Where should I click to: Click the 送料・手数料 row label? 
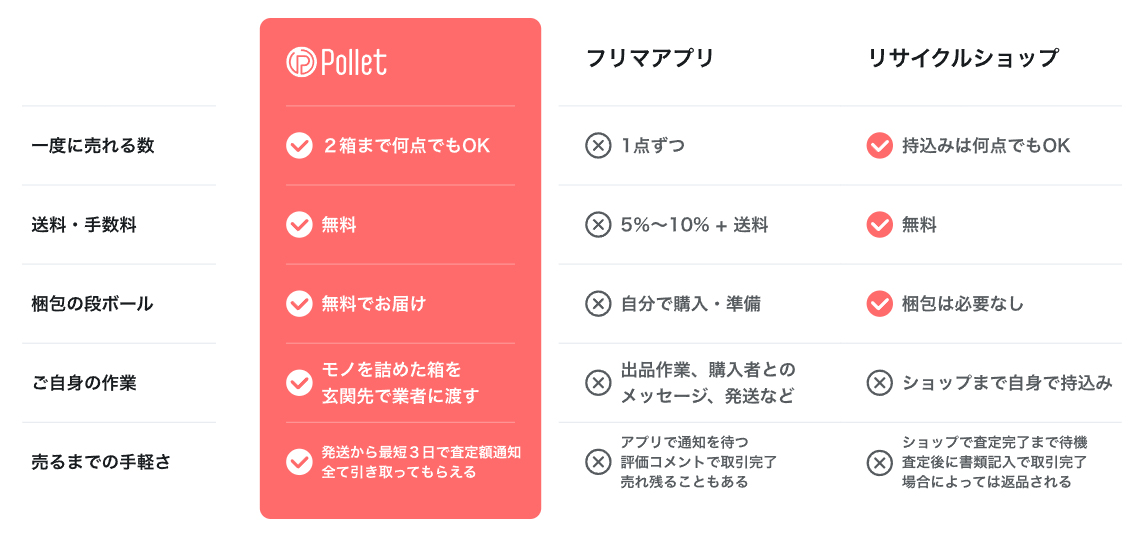84,225
